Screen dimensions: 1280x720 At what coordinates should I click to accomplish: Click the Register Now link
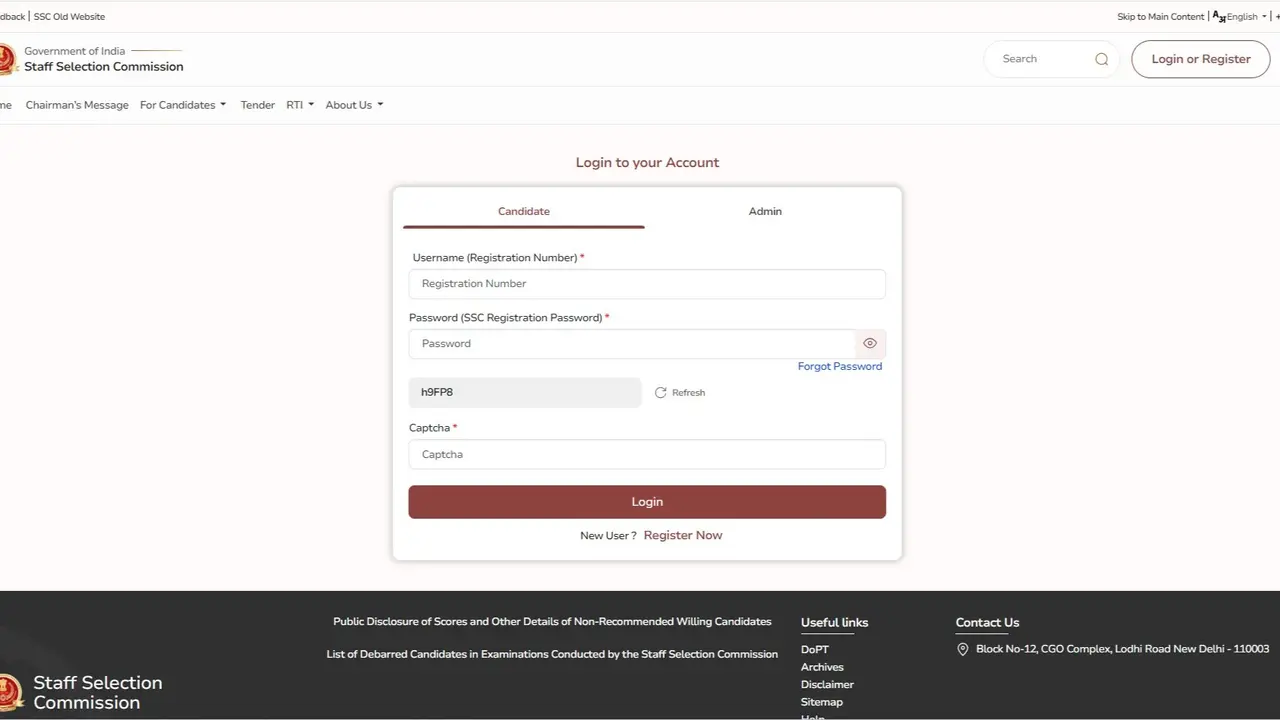click(683, 535)
